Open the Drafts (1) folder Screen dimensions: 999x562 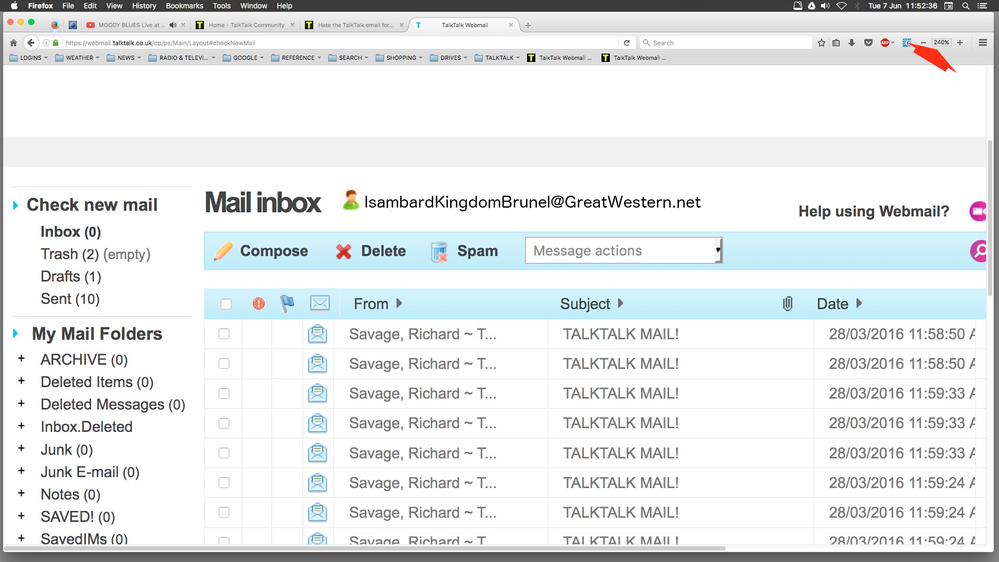(x=71, y=277)
